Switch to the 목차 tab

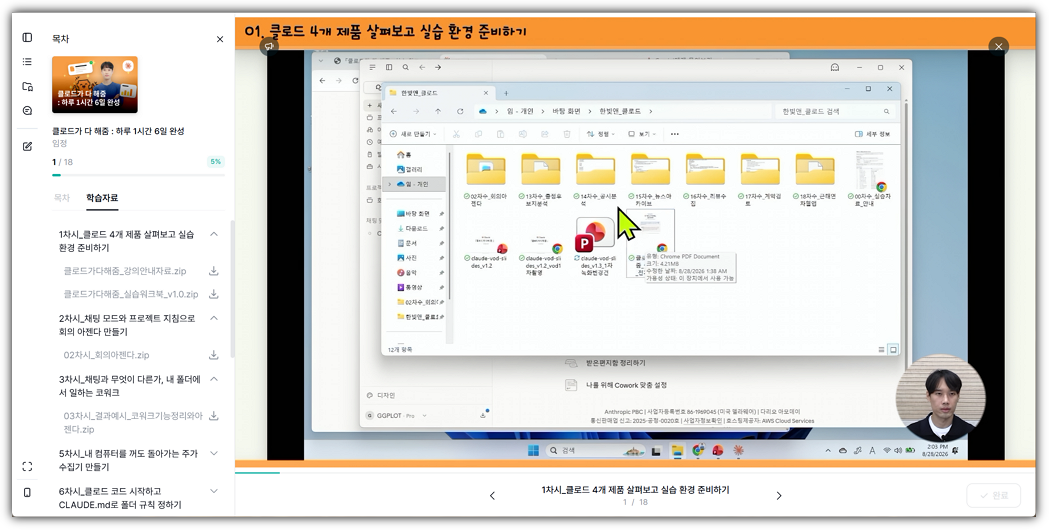tap(62, 198)
